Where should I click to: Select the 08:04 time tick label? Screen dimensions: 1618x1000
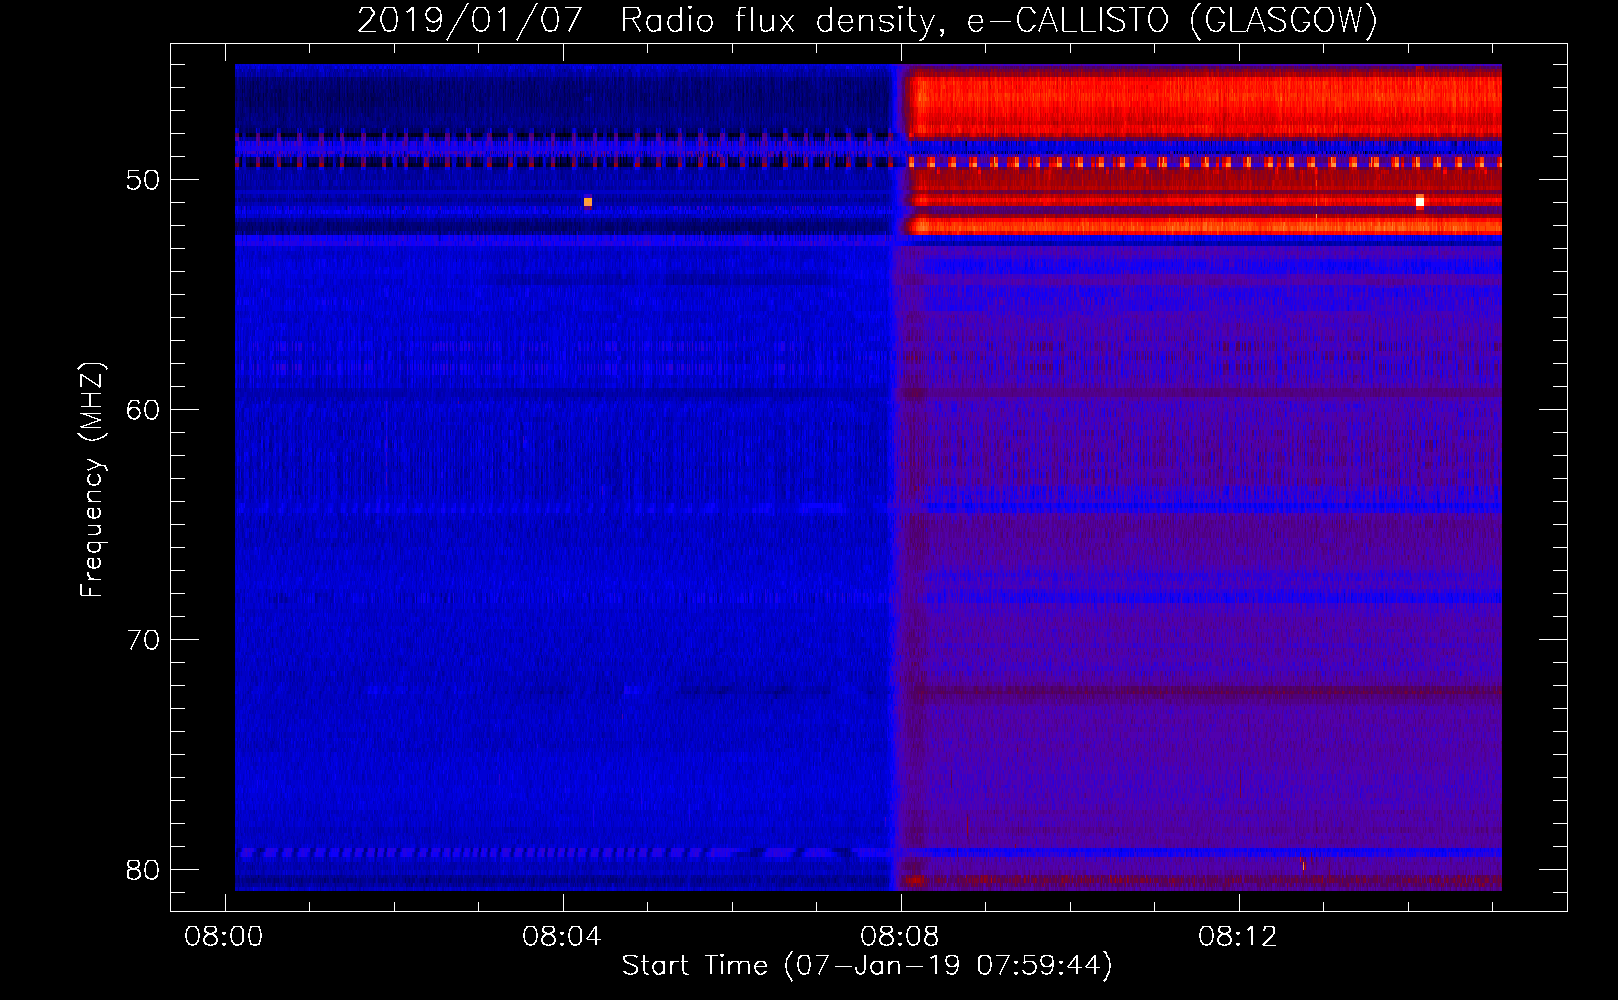tap(562, 937)
